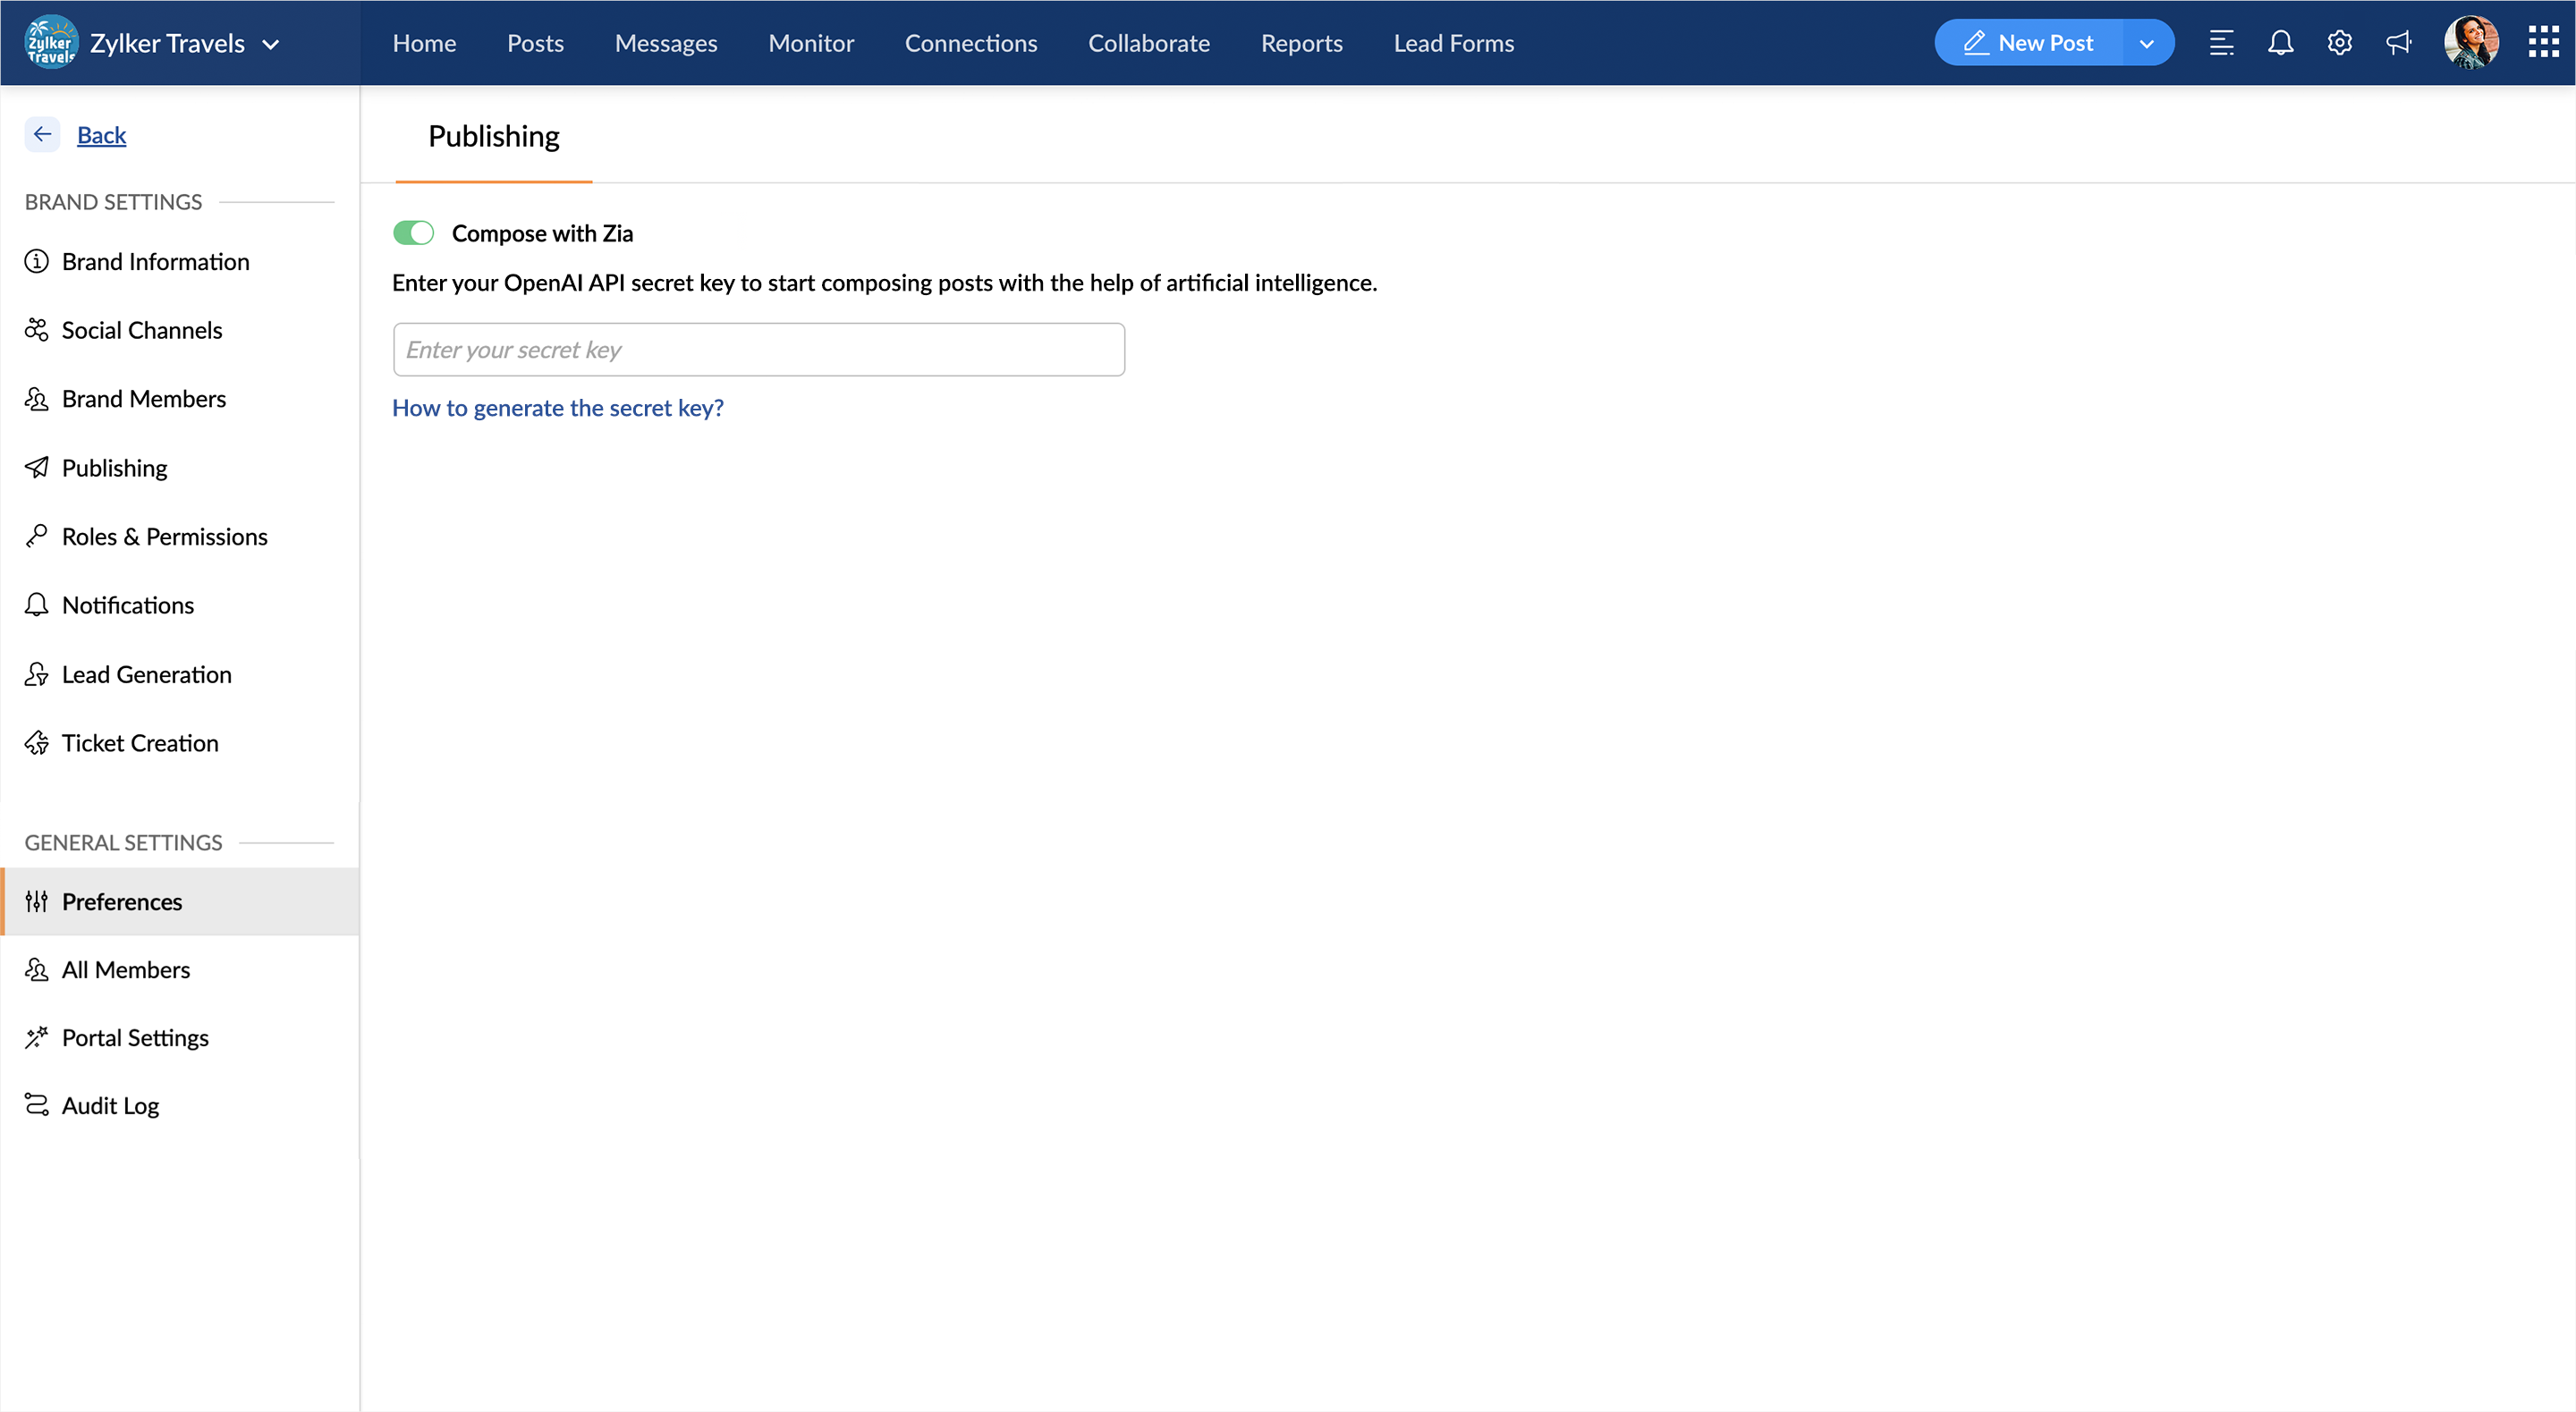2576x1412 pixels.
Task: Expand the New Post dropdown arrow
Action: pyautogui.click(x=2147, y=43)
